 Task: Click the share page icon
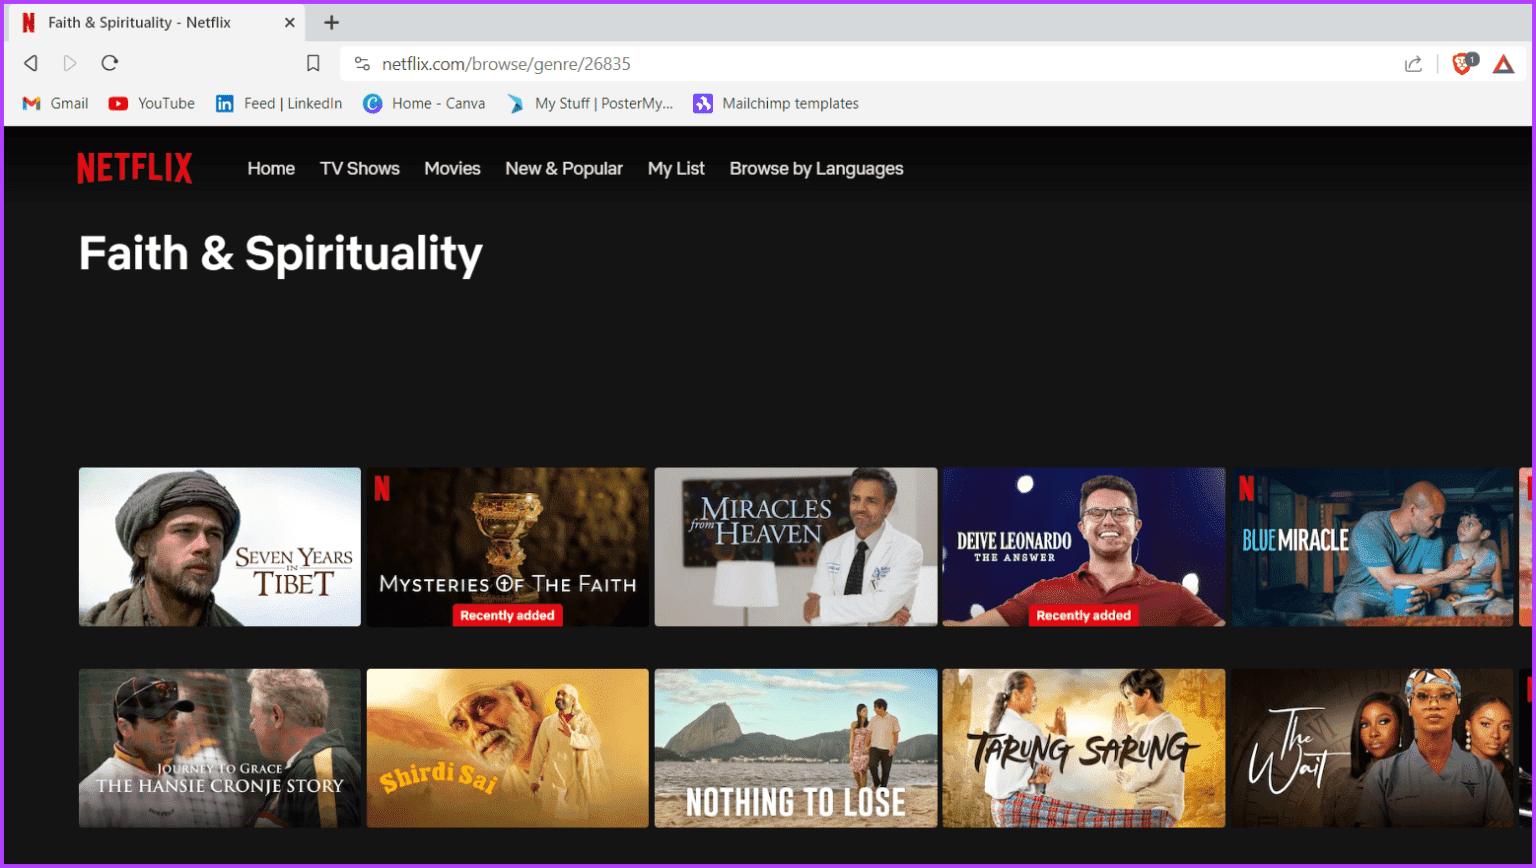click(x=1413, y=64)
